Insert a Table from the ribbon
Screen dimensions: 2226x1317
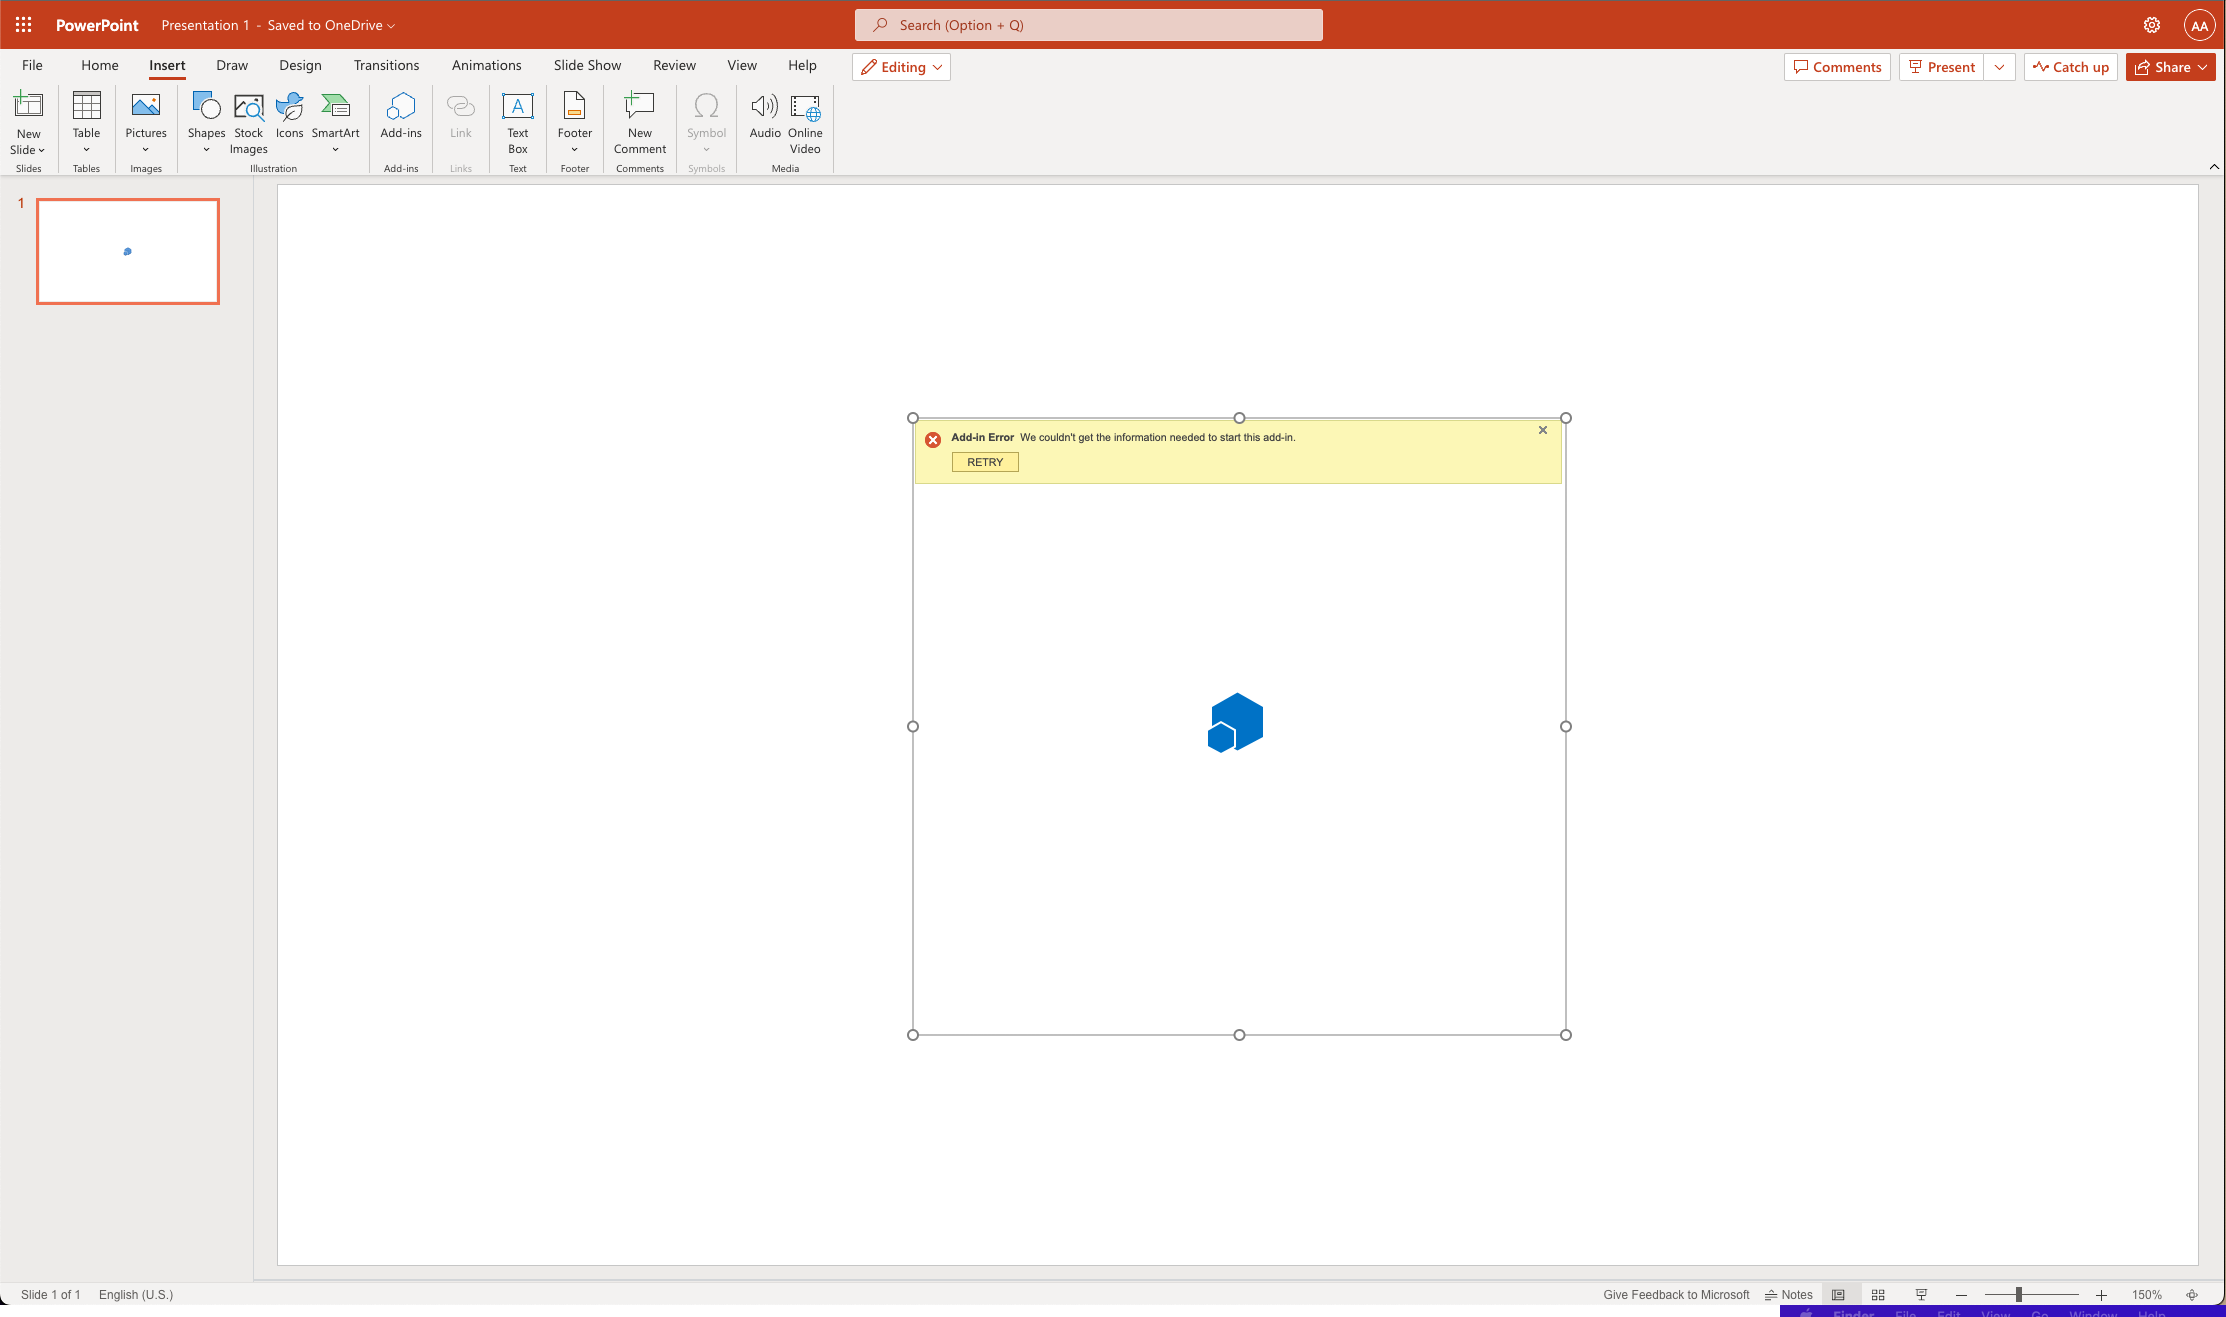pos(86,122)
